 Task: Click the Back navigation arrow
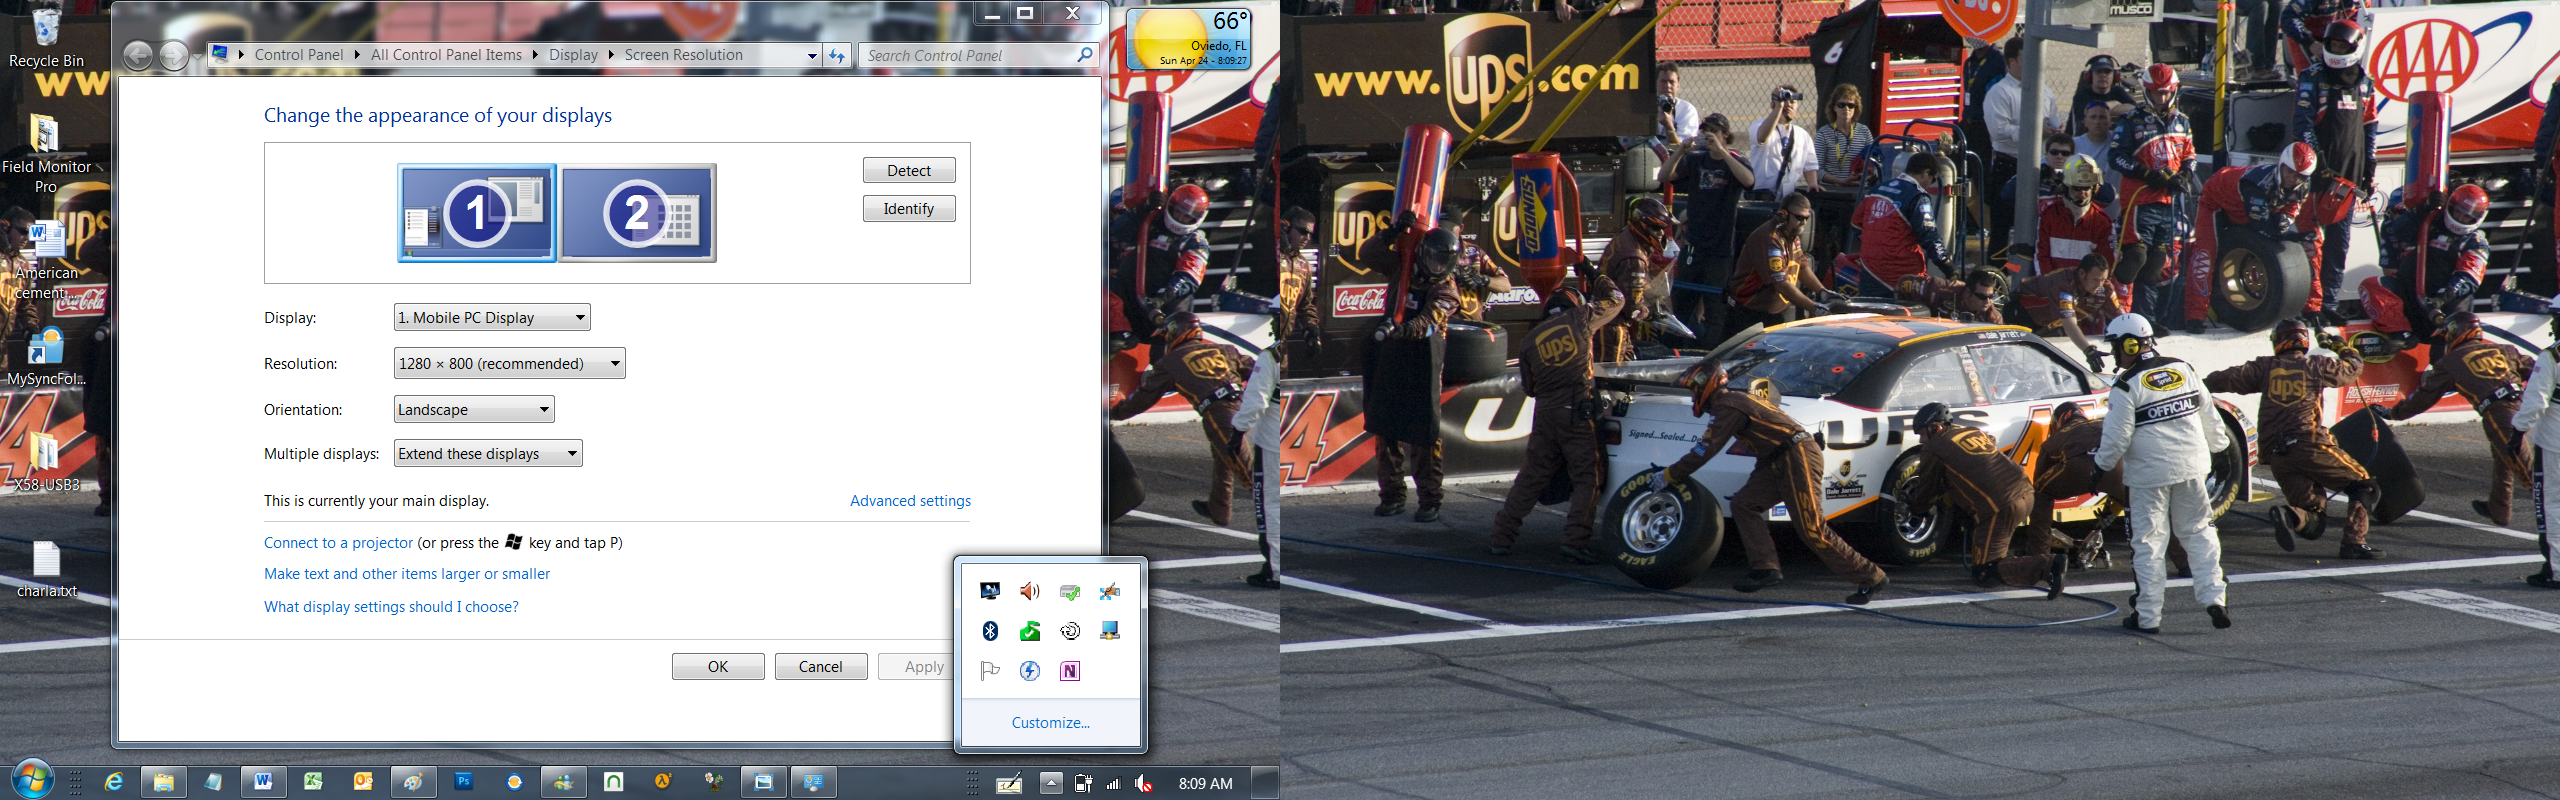139,56
